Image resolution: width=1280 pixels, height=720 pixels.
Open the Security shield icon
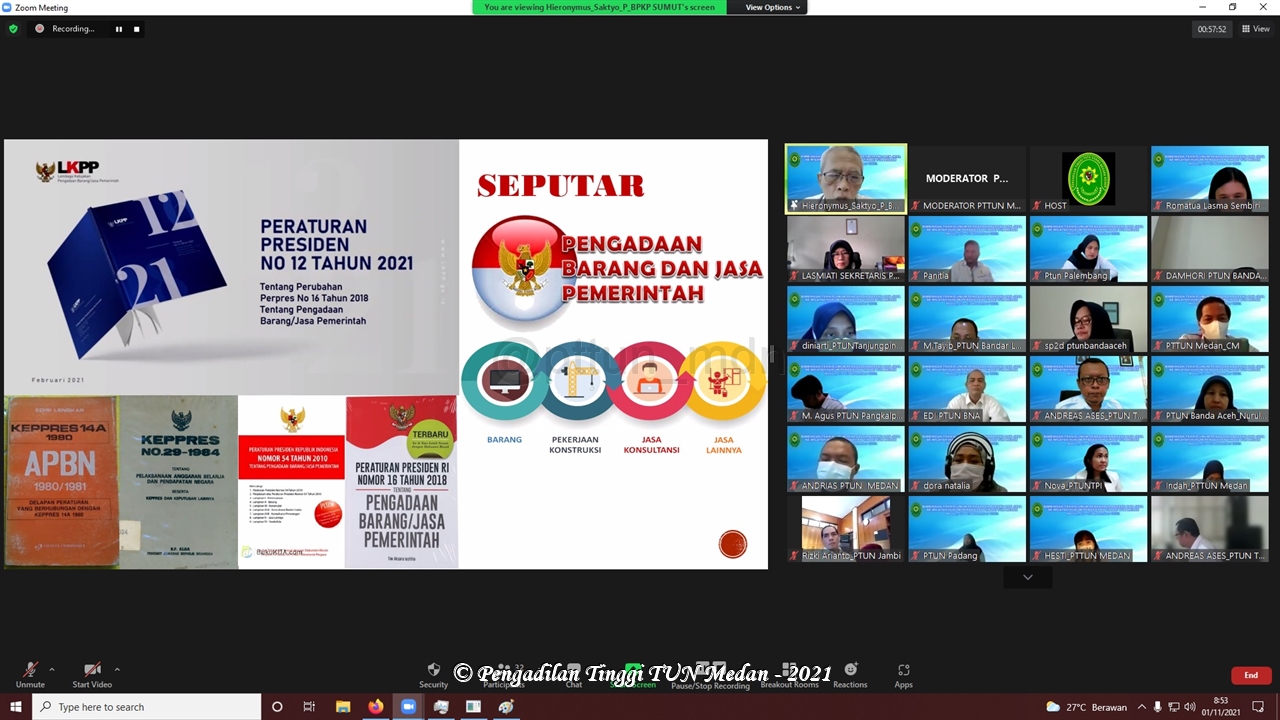[433, 670]
